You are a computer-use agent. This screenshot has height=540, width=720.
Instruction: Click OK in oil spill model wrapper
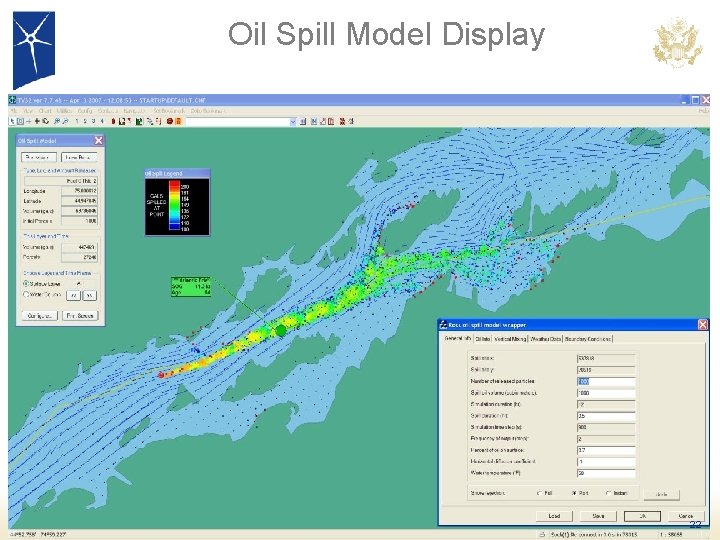click(x=642, y=516)
